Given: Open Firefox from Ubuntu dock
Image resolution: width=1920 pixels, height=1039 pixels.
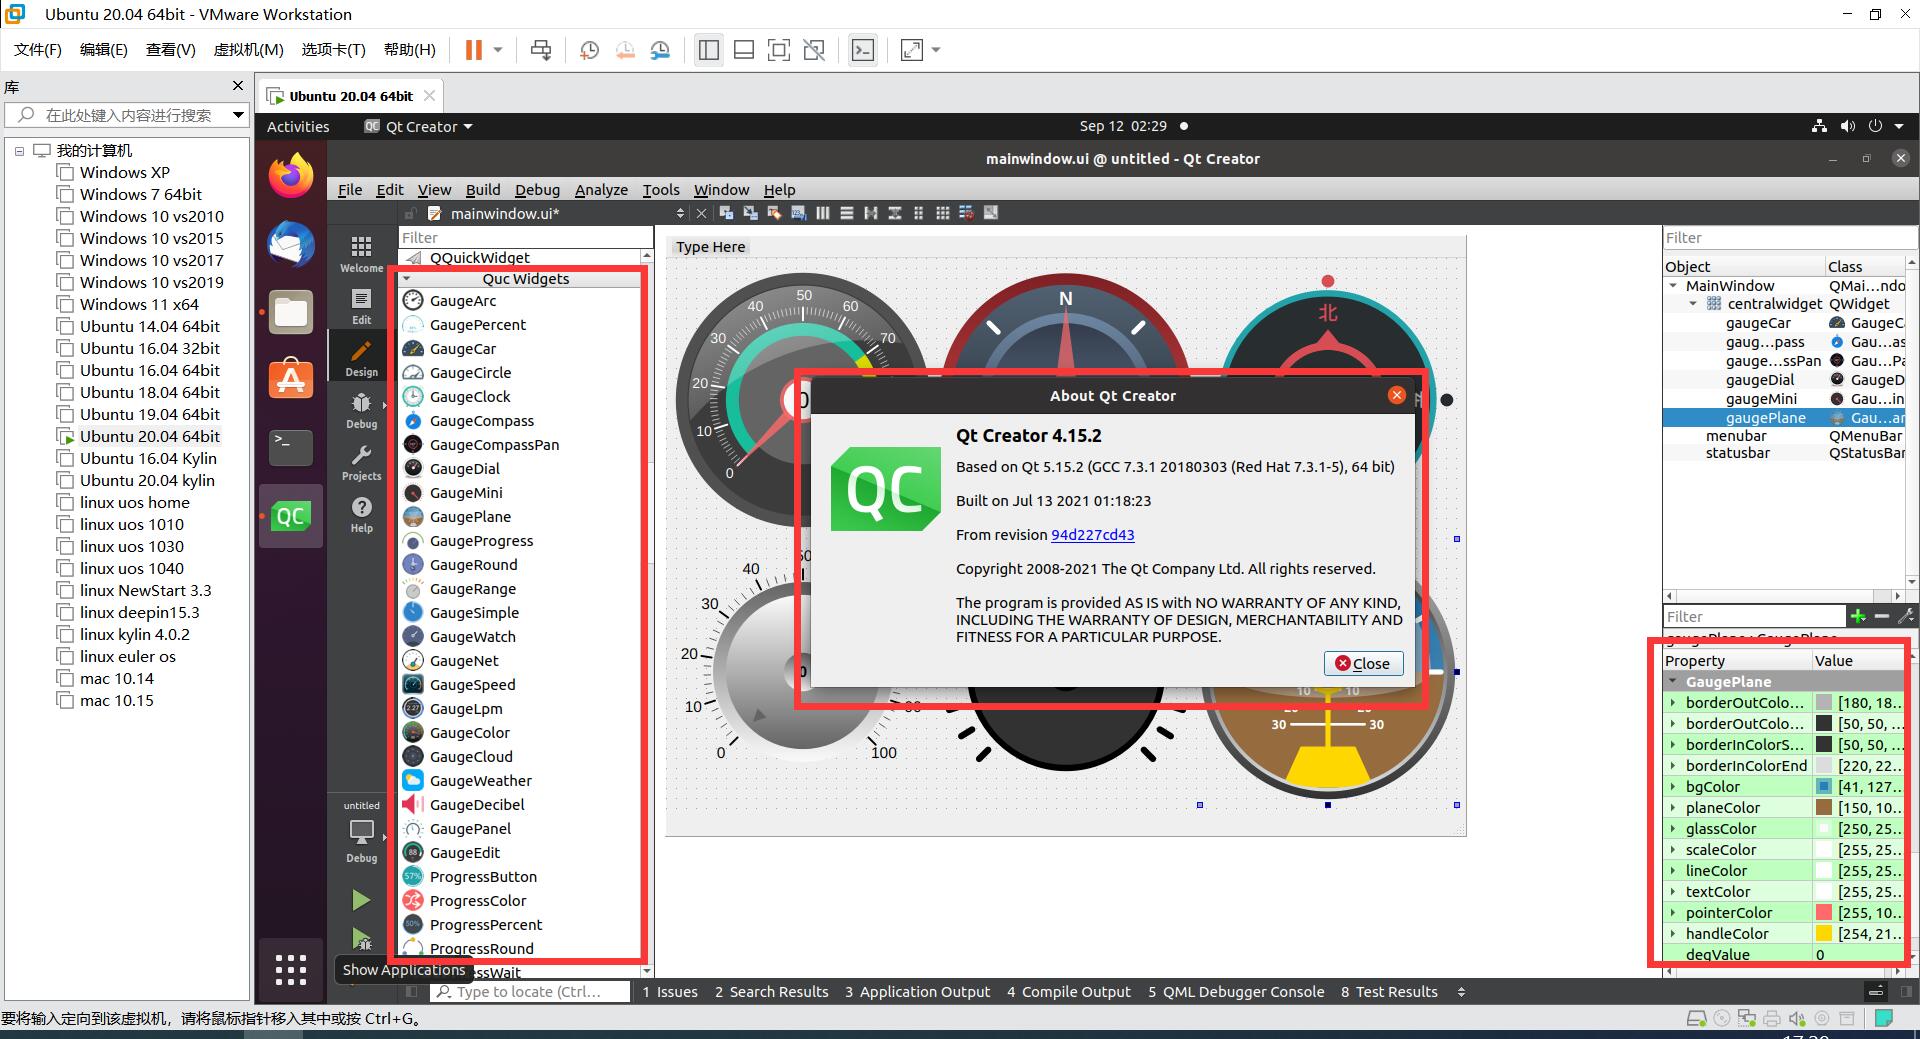Looking at the screenshot, I should [x=291, y=176].
